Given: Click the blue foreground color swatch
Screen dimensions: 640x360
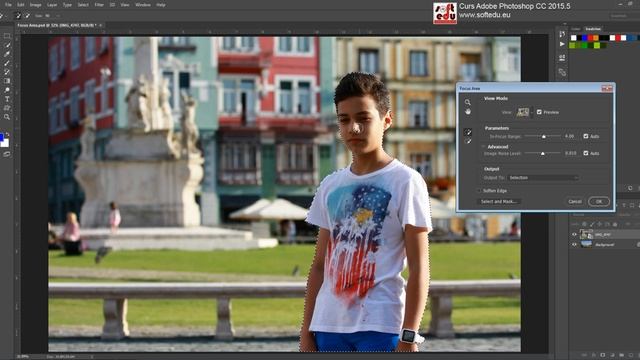Looking at the screenshot, I should [x=2, y=137].
